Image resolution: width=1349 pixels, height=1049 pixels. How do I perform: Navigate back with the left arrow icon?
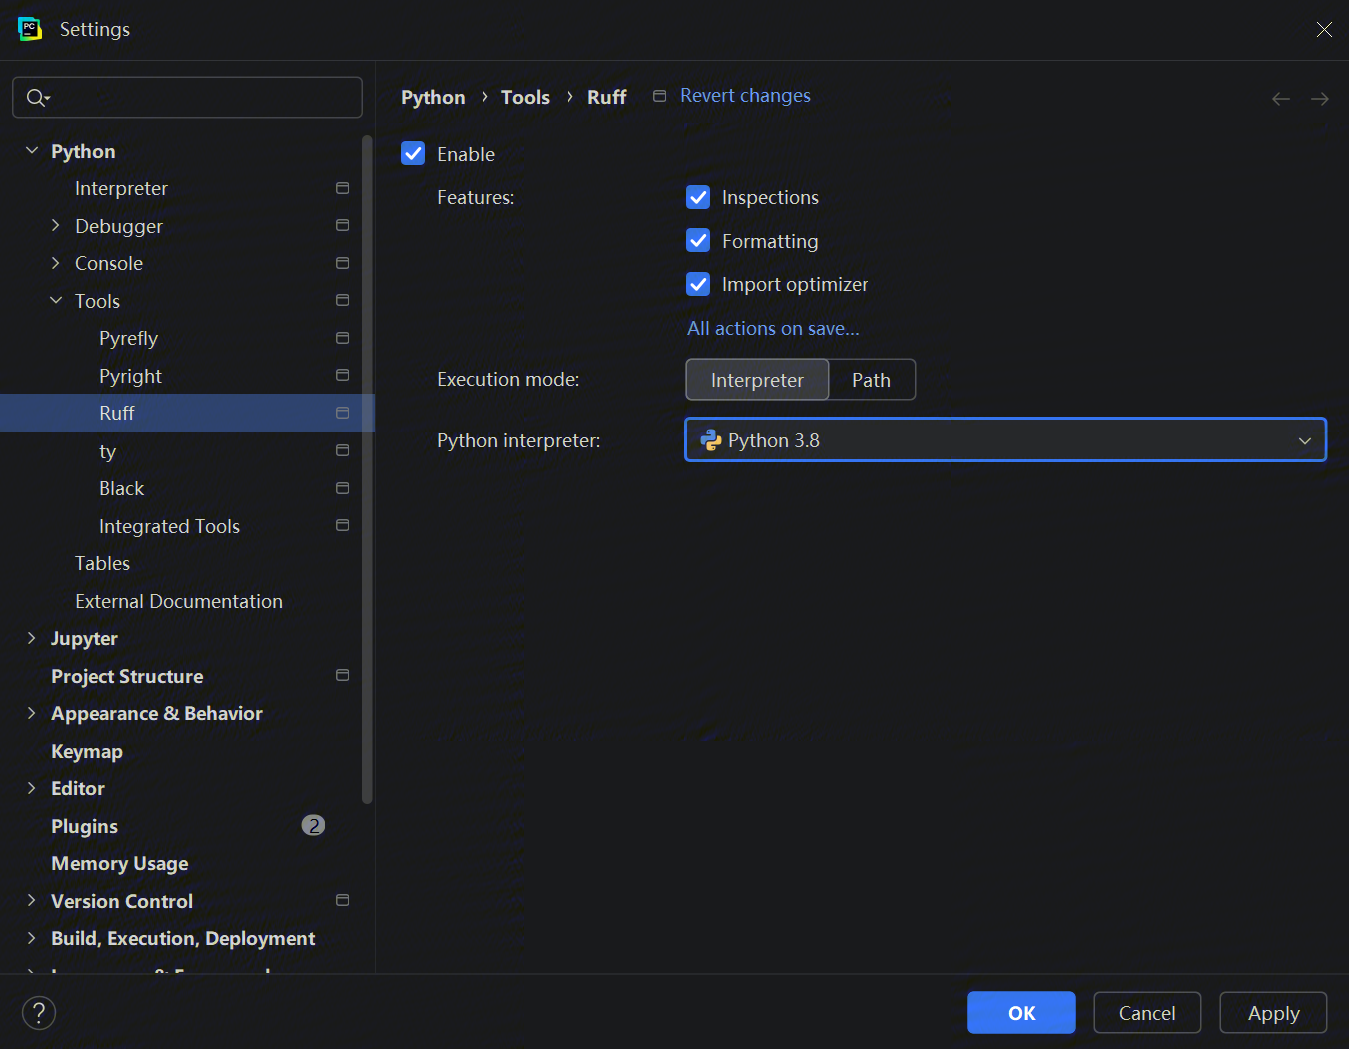1280,98
